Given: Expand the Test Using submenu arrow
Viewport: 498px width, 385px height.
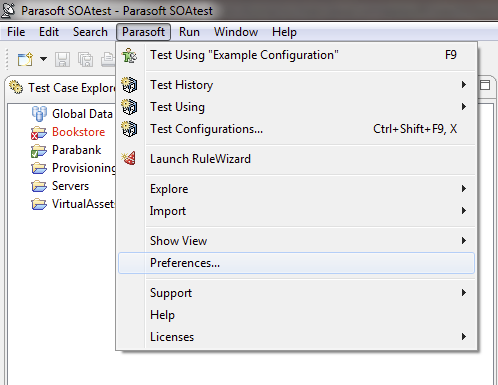Looking at the screenshot, I should pos(464,107).
